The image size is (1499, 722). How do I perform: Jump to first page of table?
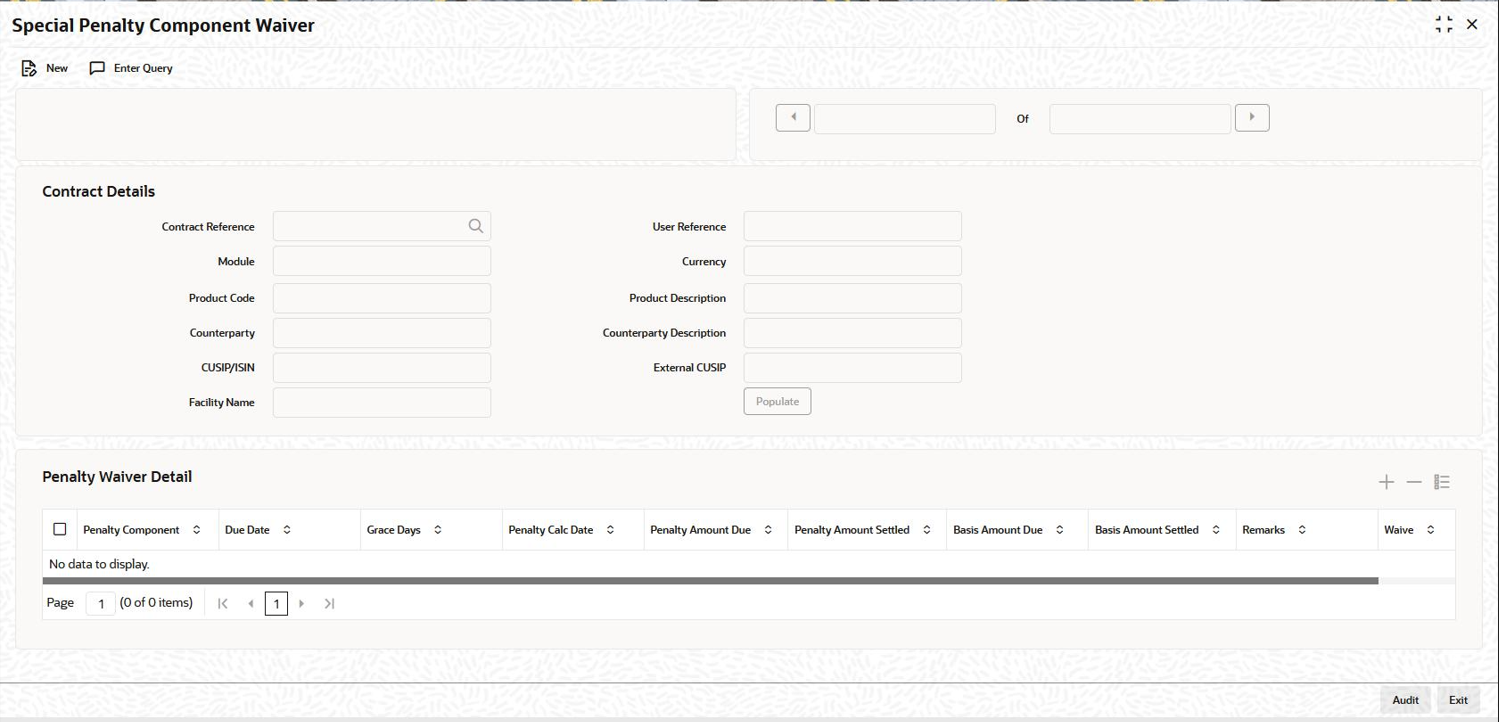223,603
